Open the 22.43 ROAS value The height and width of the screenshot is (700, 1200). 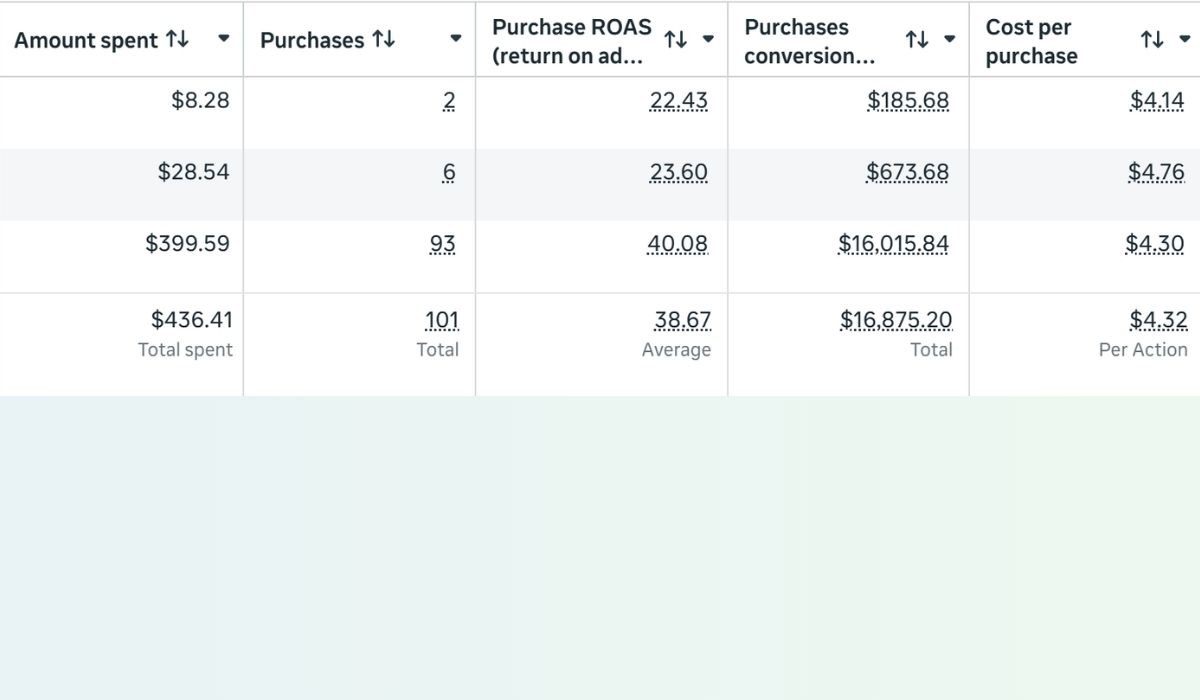[678, 101]
